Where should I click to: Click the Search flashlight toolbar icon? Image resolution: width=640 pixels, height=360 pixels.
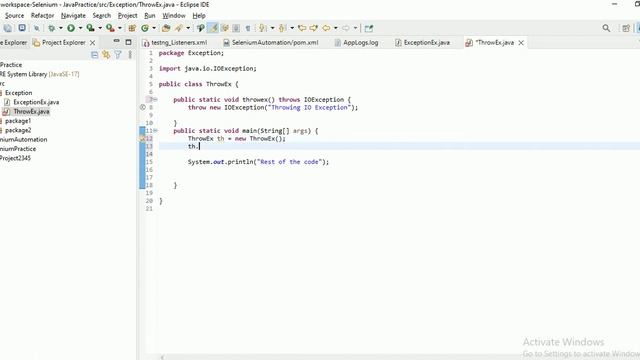(x=179, y=28)
